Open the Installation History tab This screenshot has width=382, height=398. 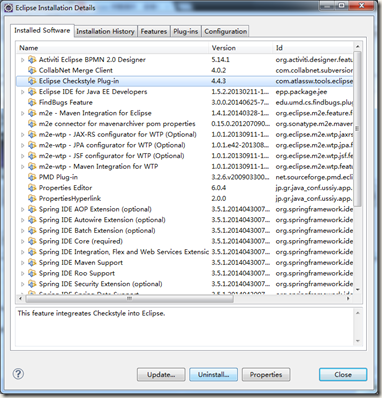coord(105,31)
